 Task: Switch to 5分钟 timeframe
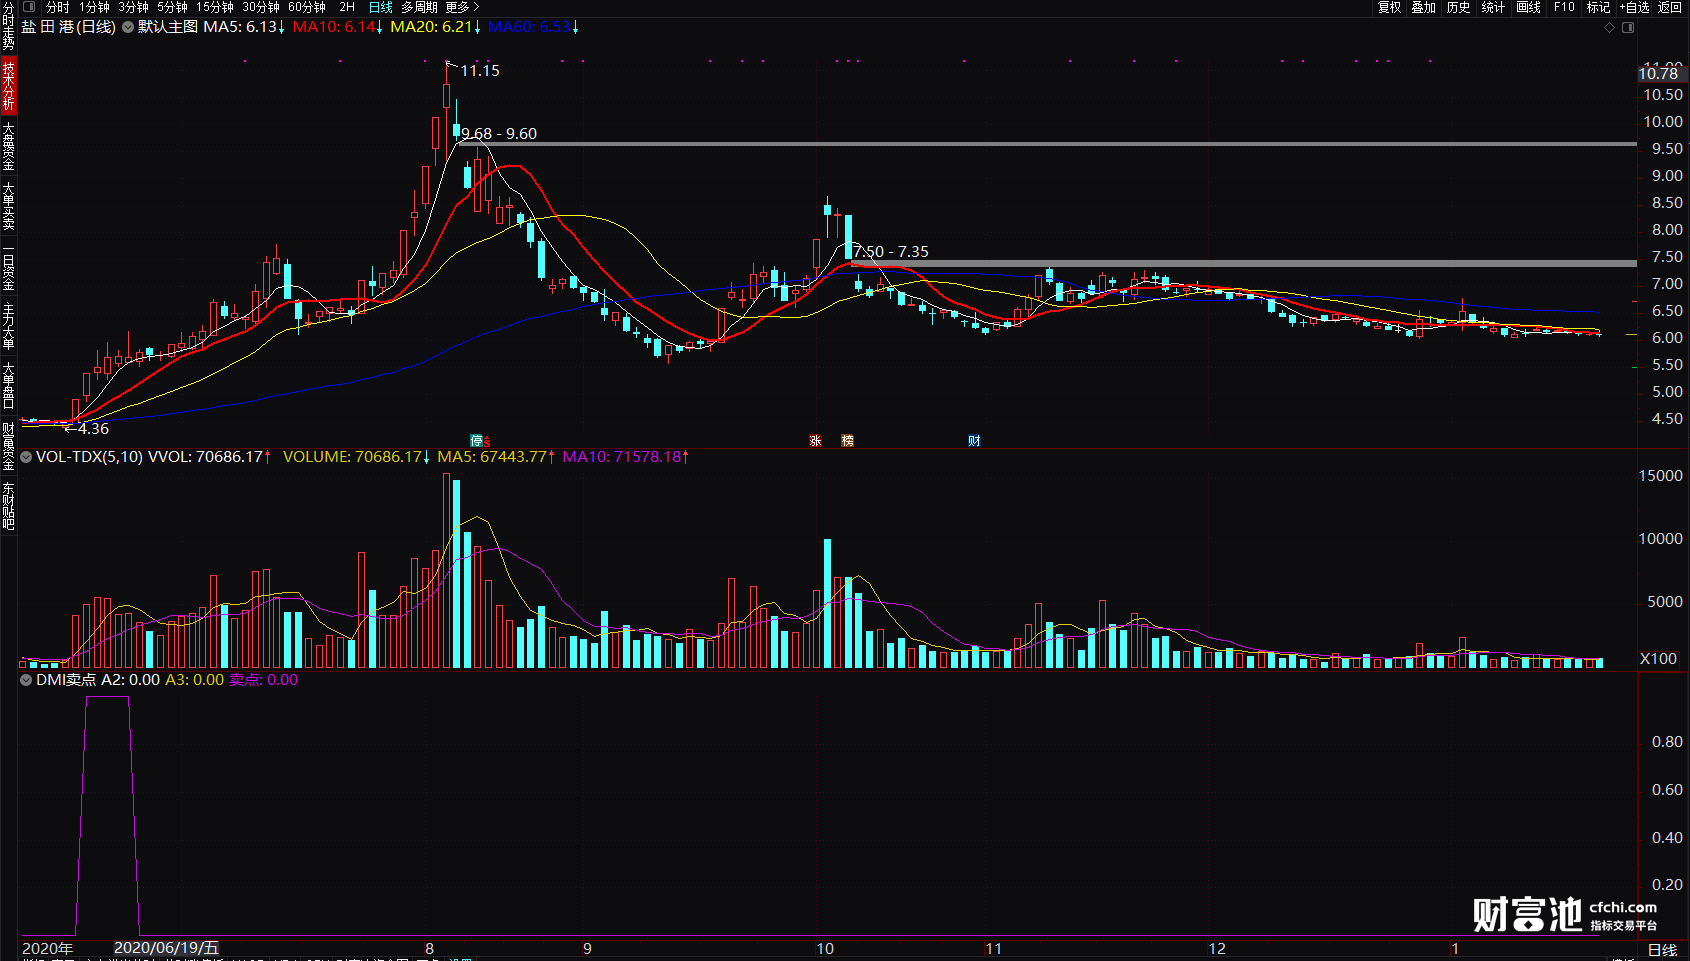(x=173, y=7)
